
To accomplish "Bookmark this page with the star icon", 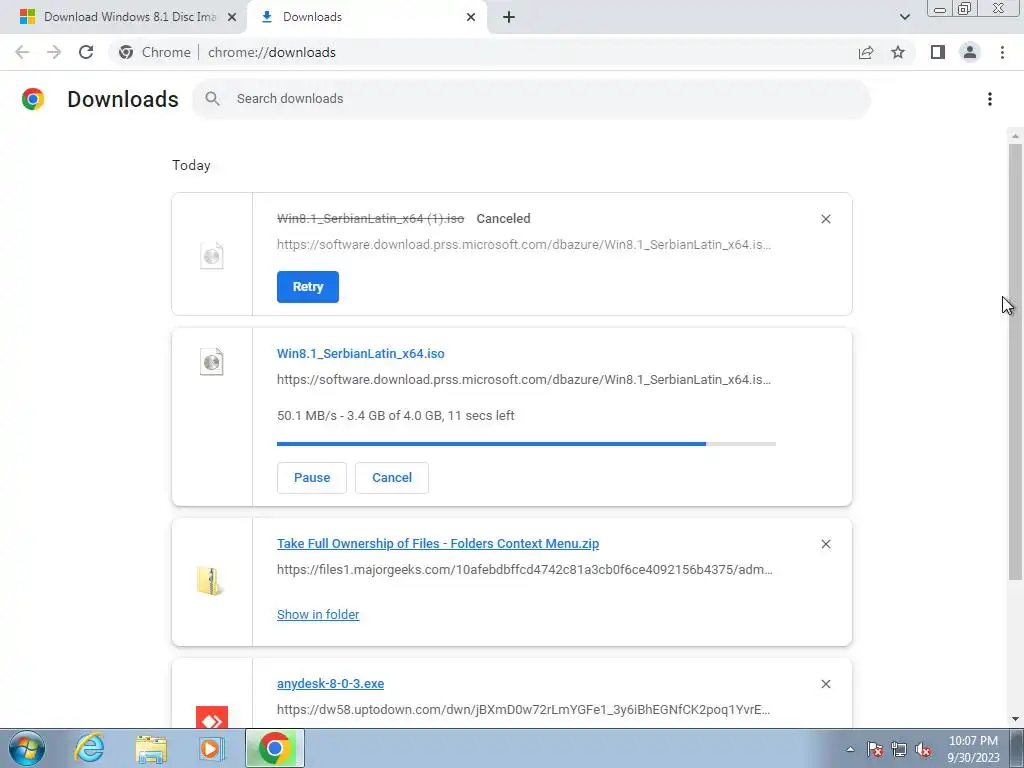I will coord(898,52).
